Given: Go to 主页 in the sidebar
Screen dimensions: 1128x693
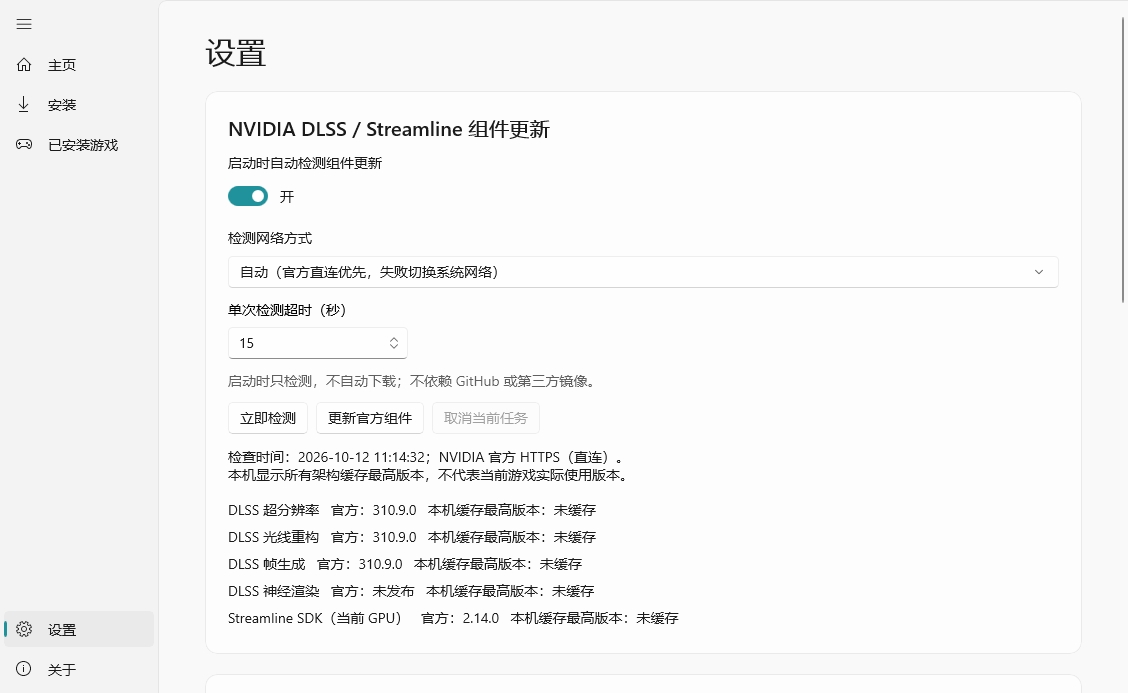Looking at the screenshot, I should click(x=79, y=65).
